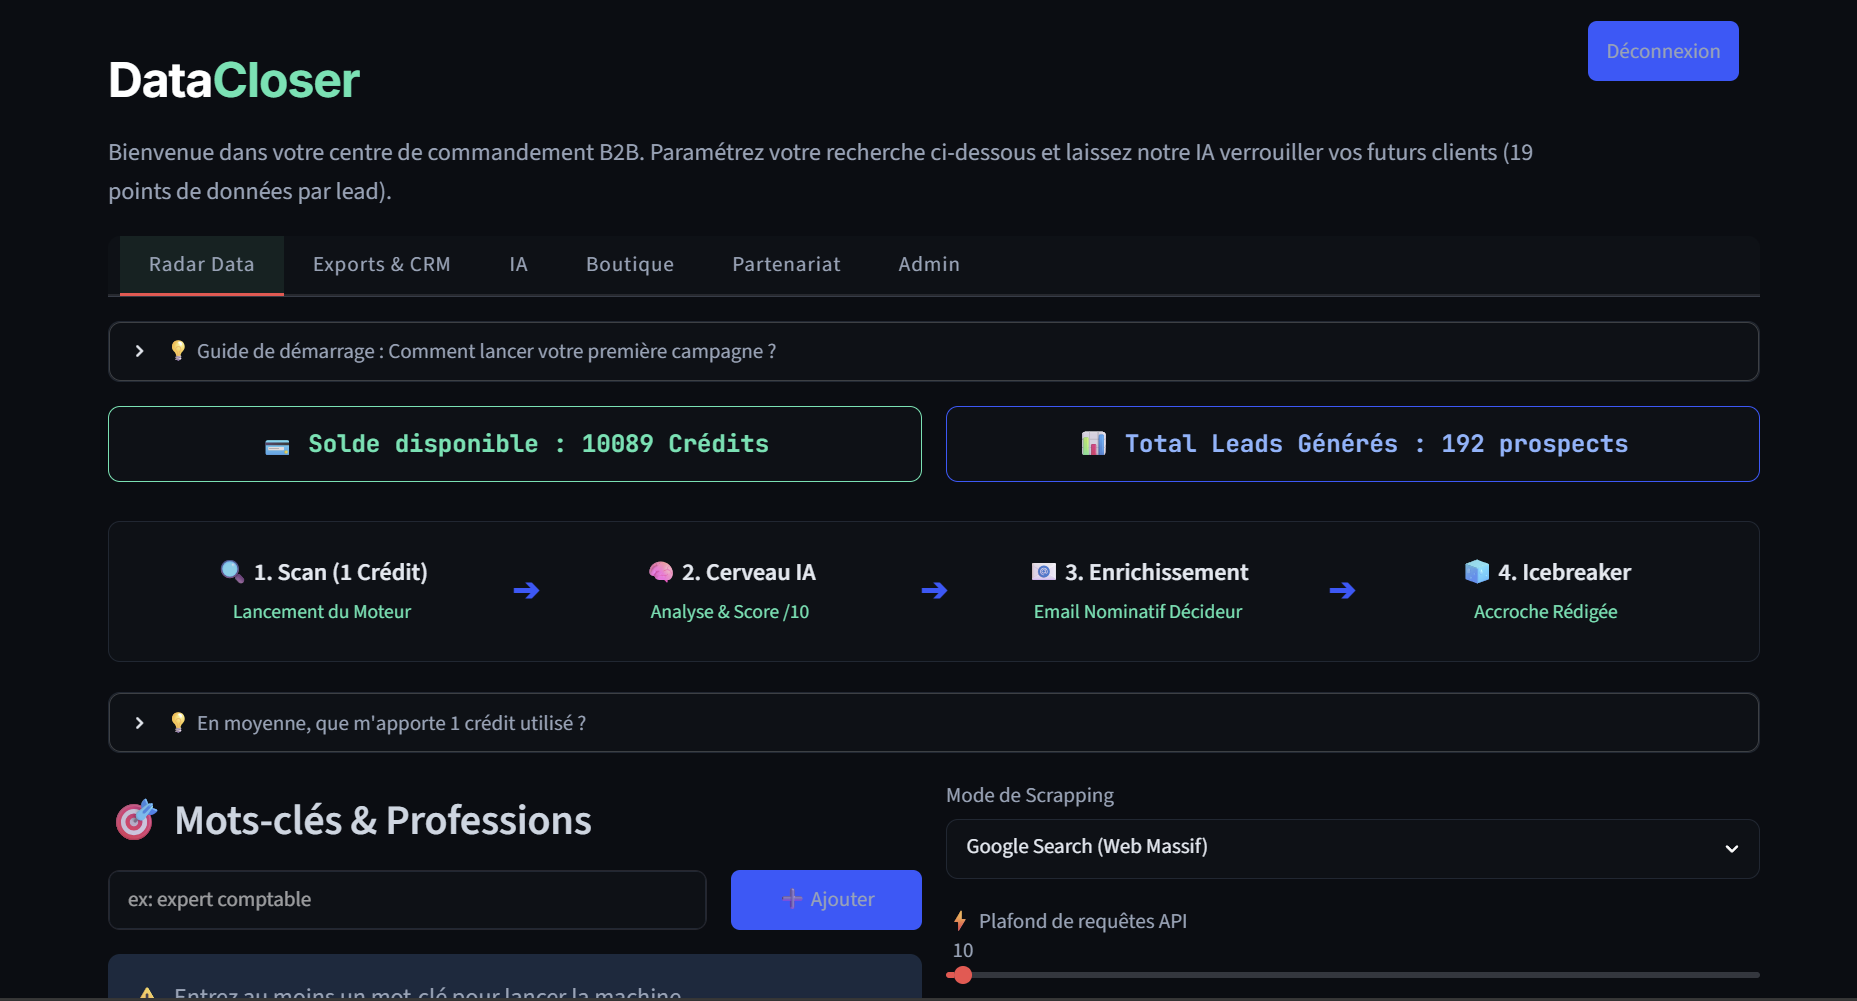Click the 'Mode de Scrapping' label
1857x1001 pixels.
(1030, 795)
